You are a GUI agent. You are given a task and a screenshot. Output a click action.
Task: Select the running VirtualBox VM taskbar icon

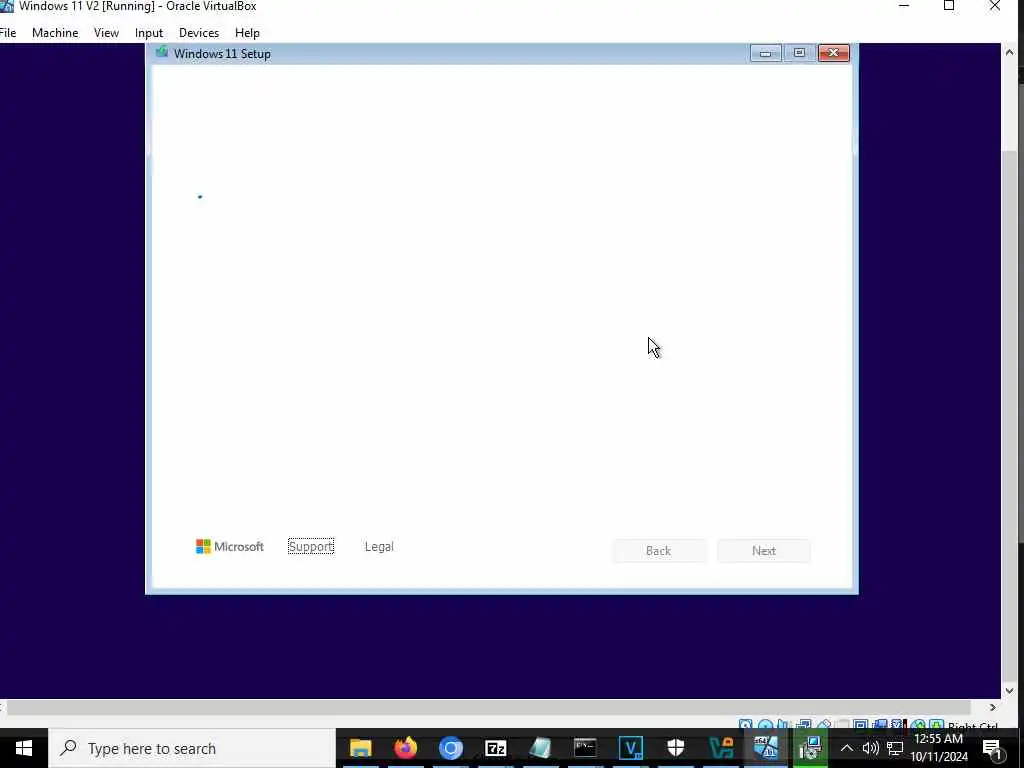pyautogui.click(x=766, y=748)
